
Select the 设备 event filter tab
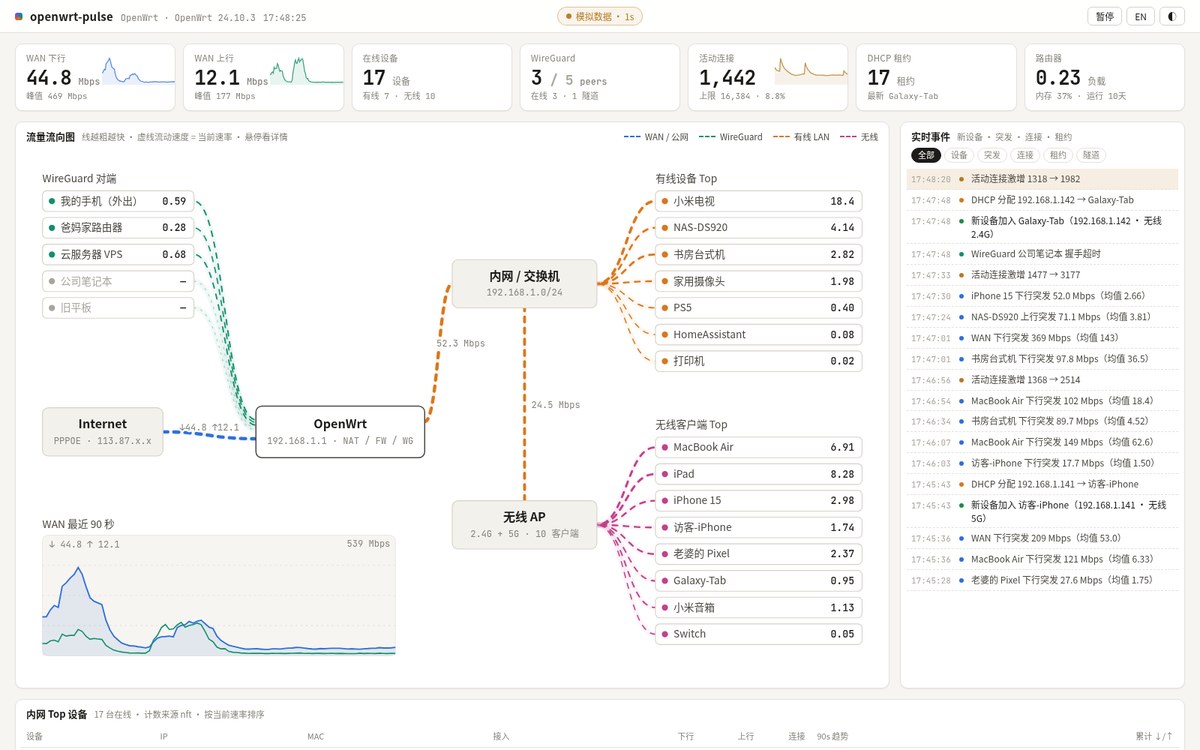[960, 155]
